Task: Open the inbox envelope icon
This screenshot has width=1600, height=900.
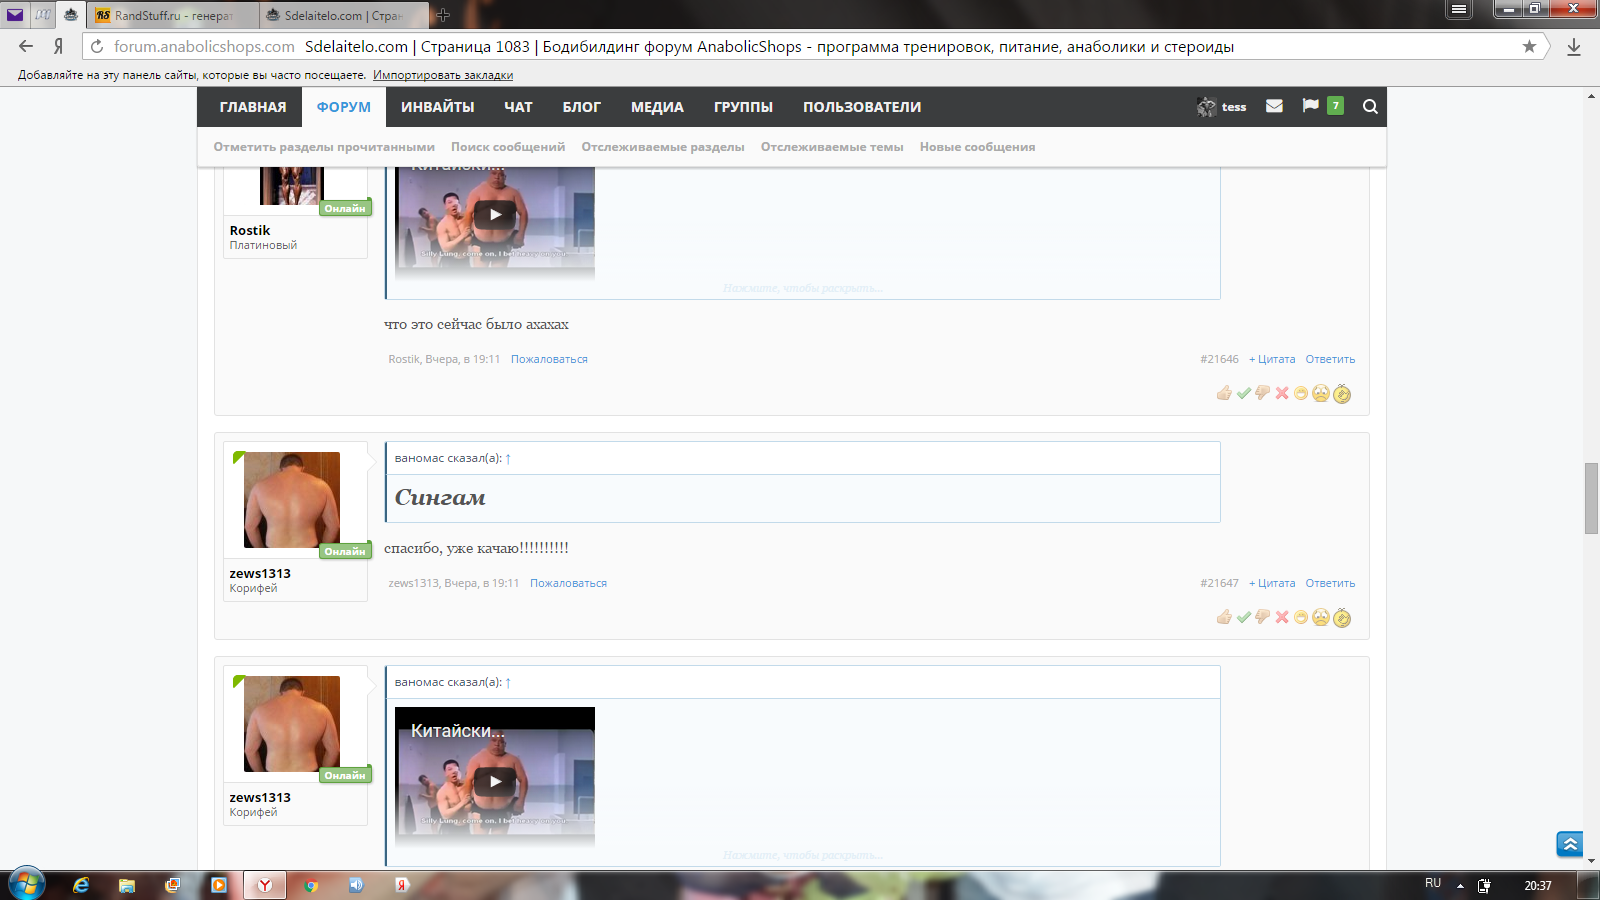Action: point(1274,106)
